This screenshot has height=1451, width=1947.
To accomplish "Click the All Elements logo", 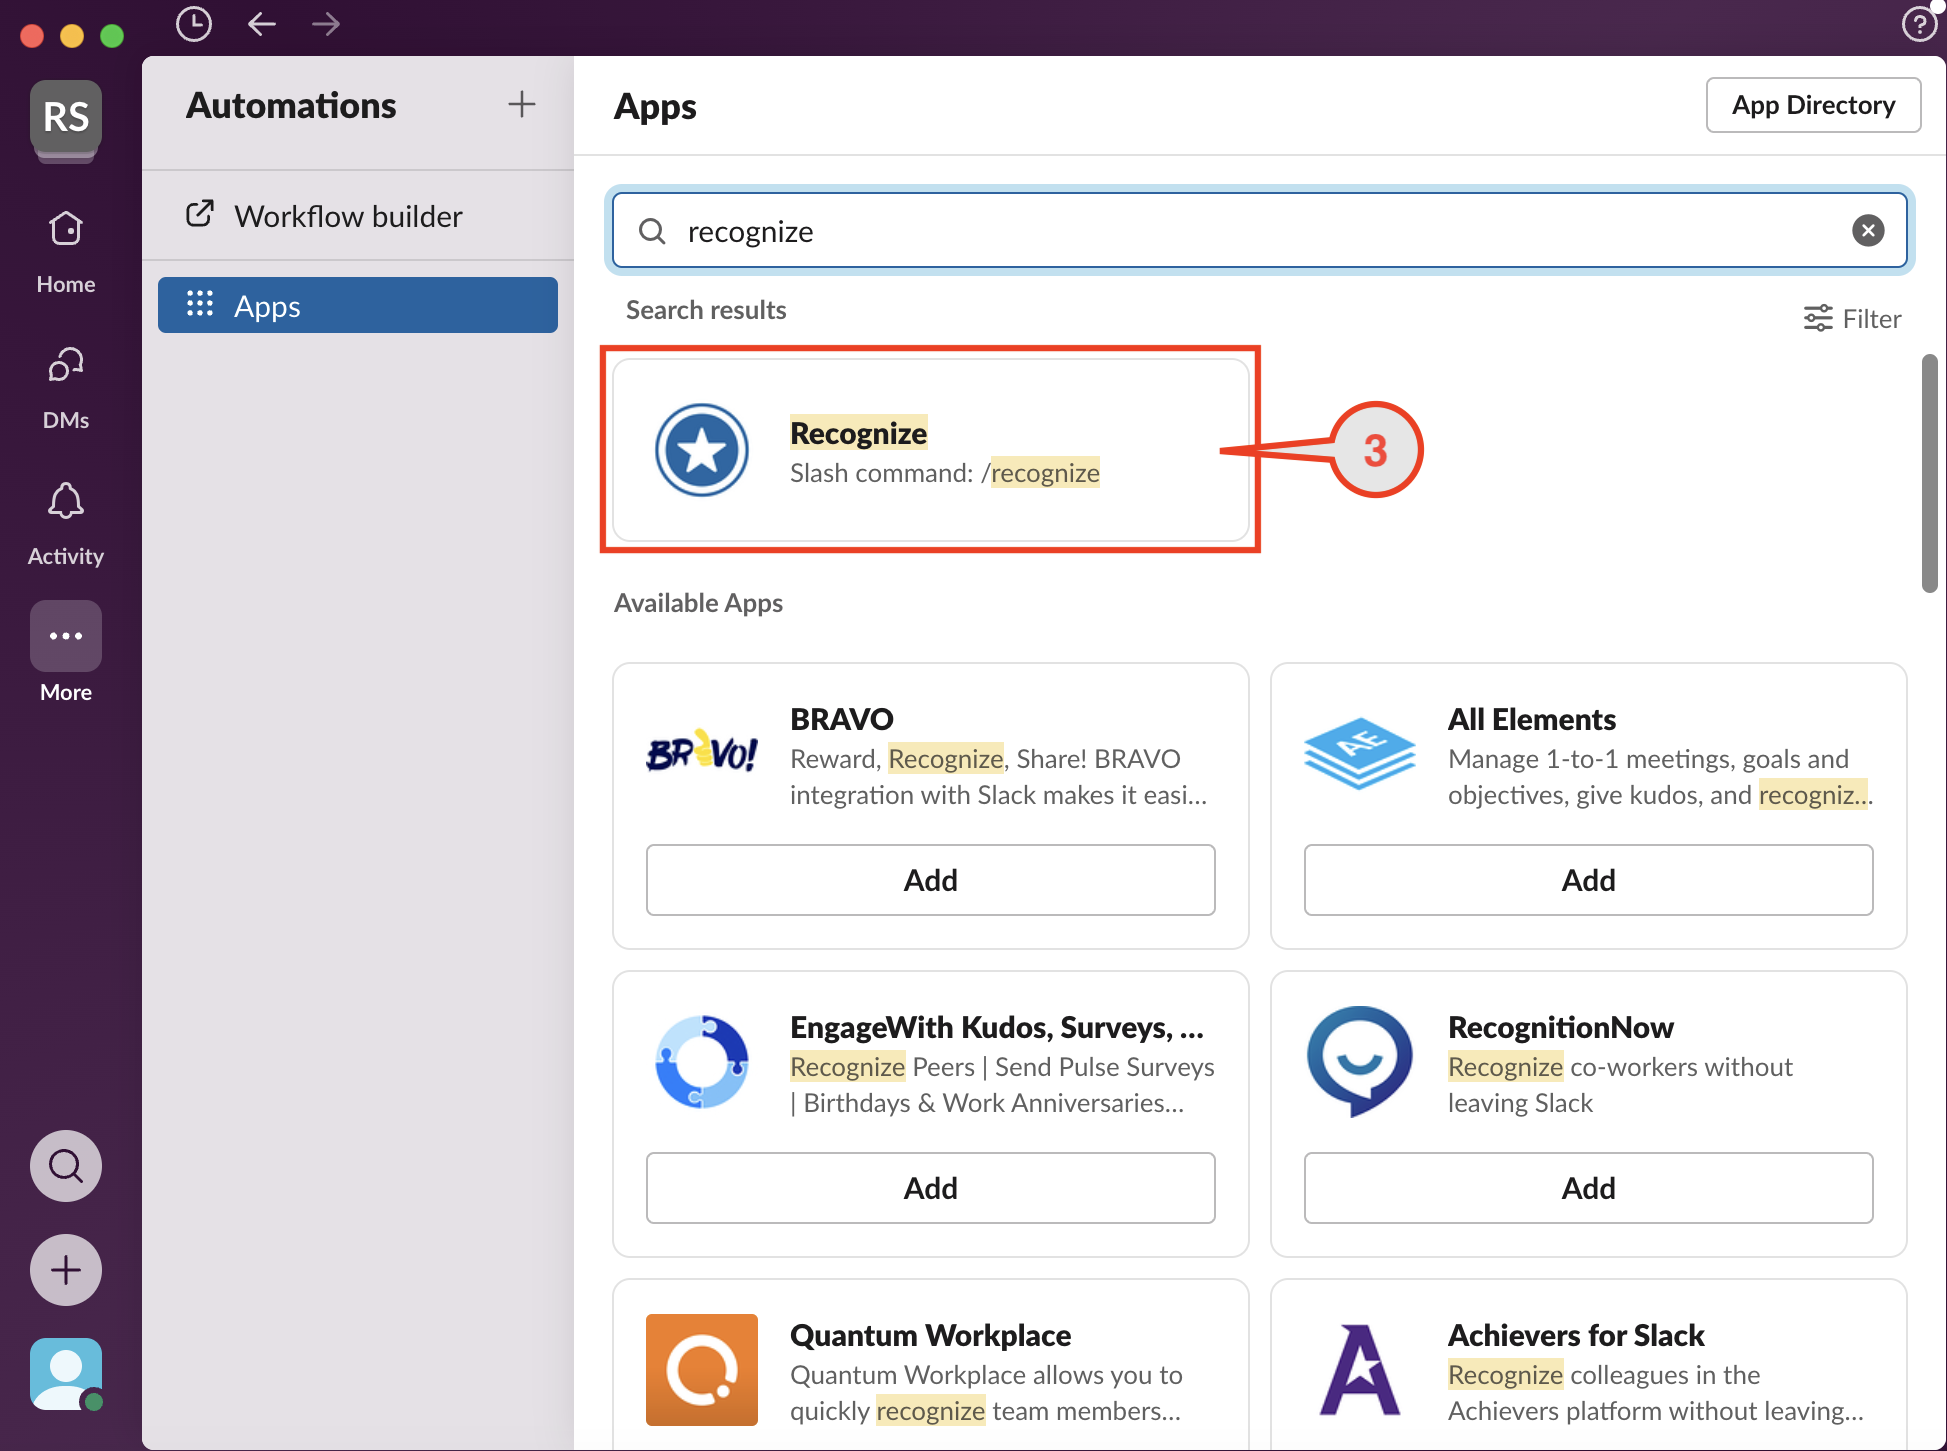I will [x=1360, y=753].
